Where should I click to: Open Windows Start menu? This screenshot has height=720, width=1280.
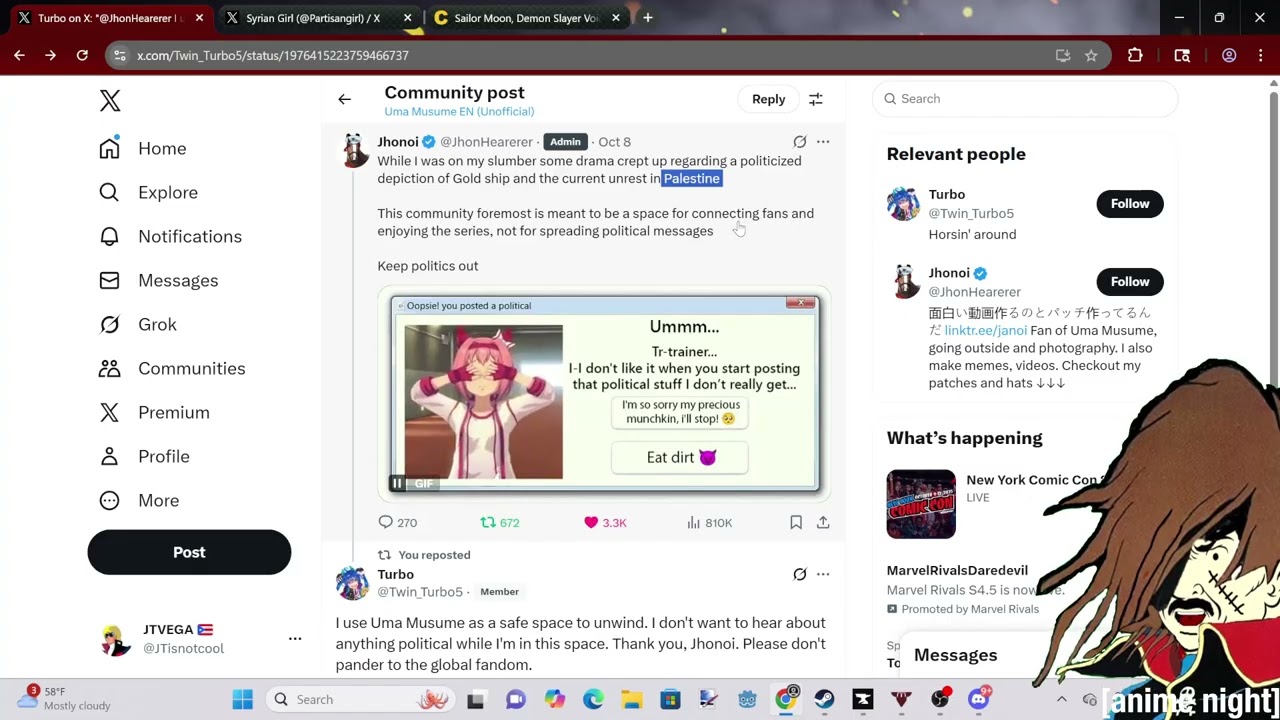243,700
